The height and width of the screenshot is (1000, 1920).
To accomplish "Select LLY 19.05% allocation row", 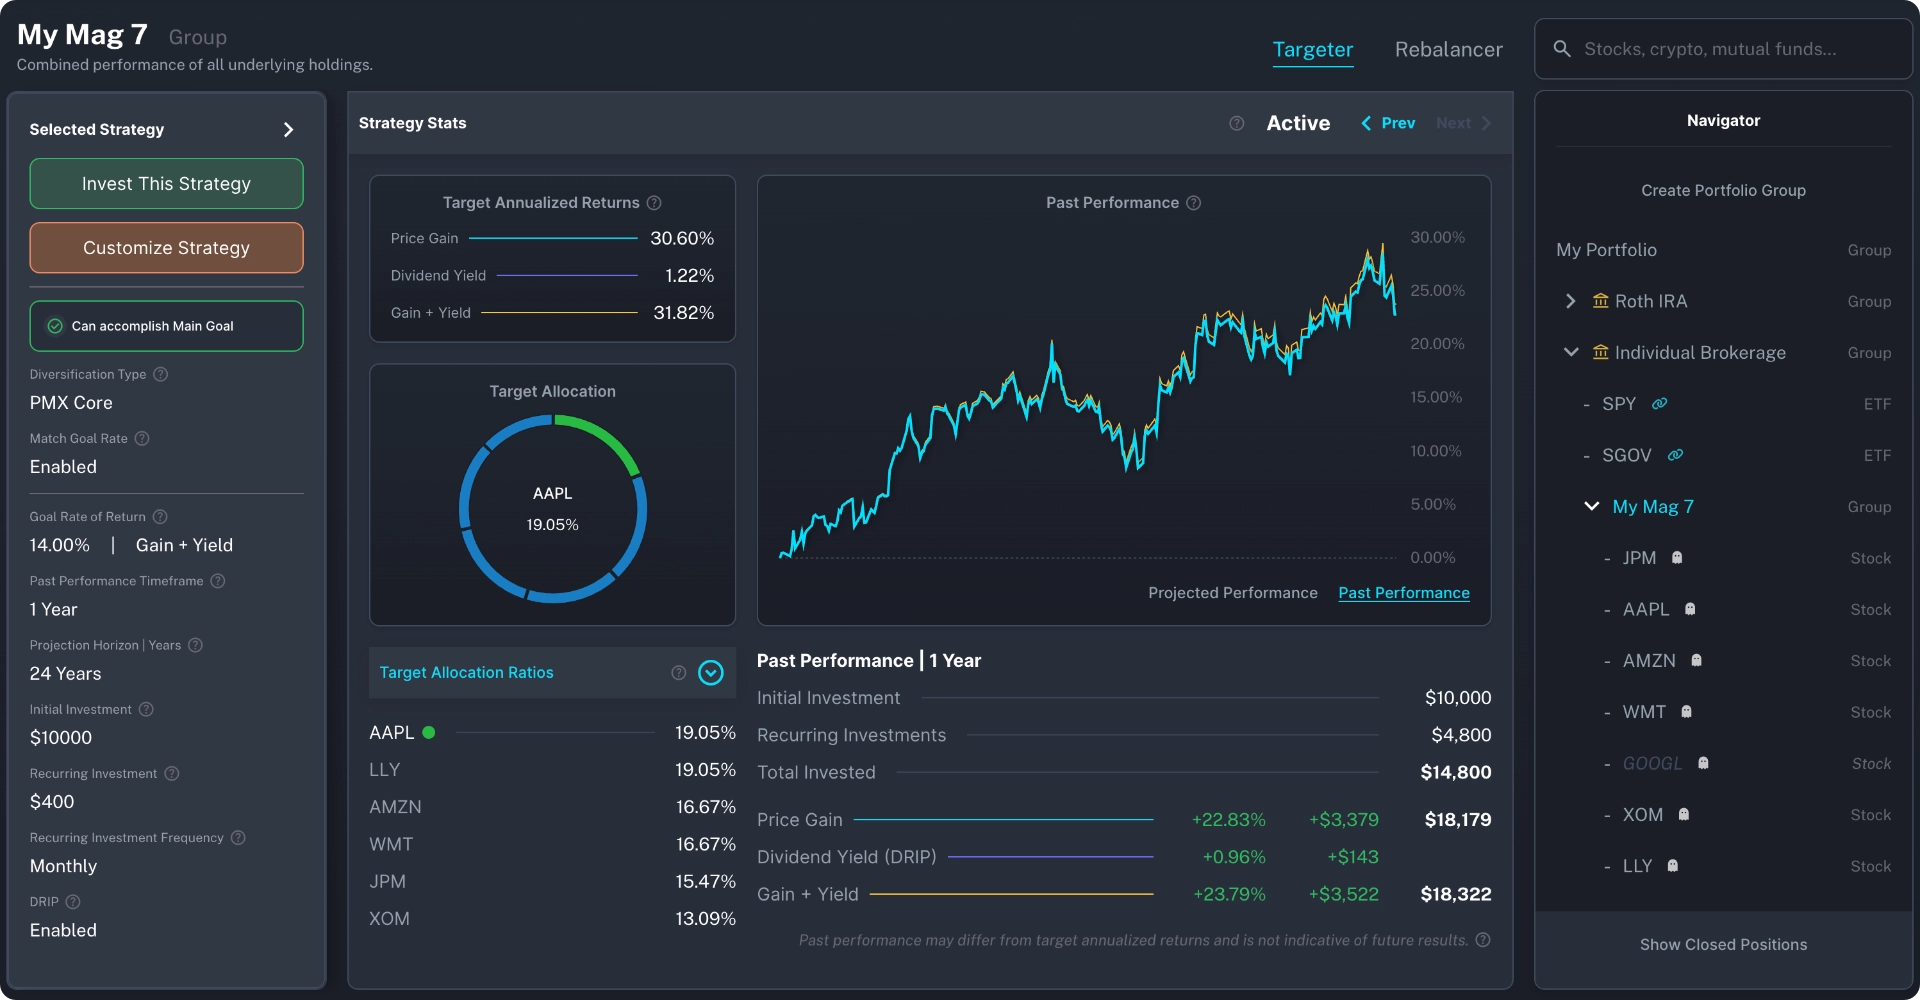I will [x=552, y=770].
